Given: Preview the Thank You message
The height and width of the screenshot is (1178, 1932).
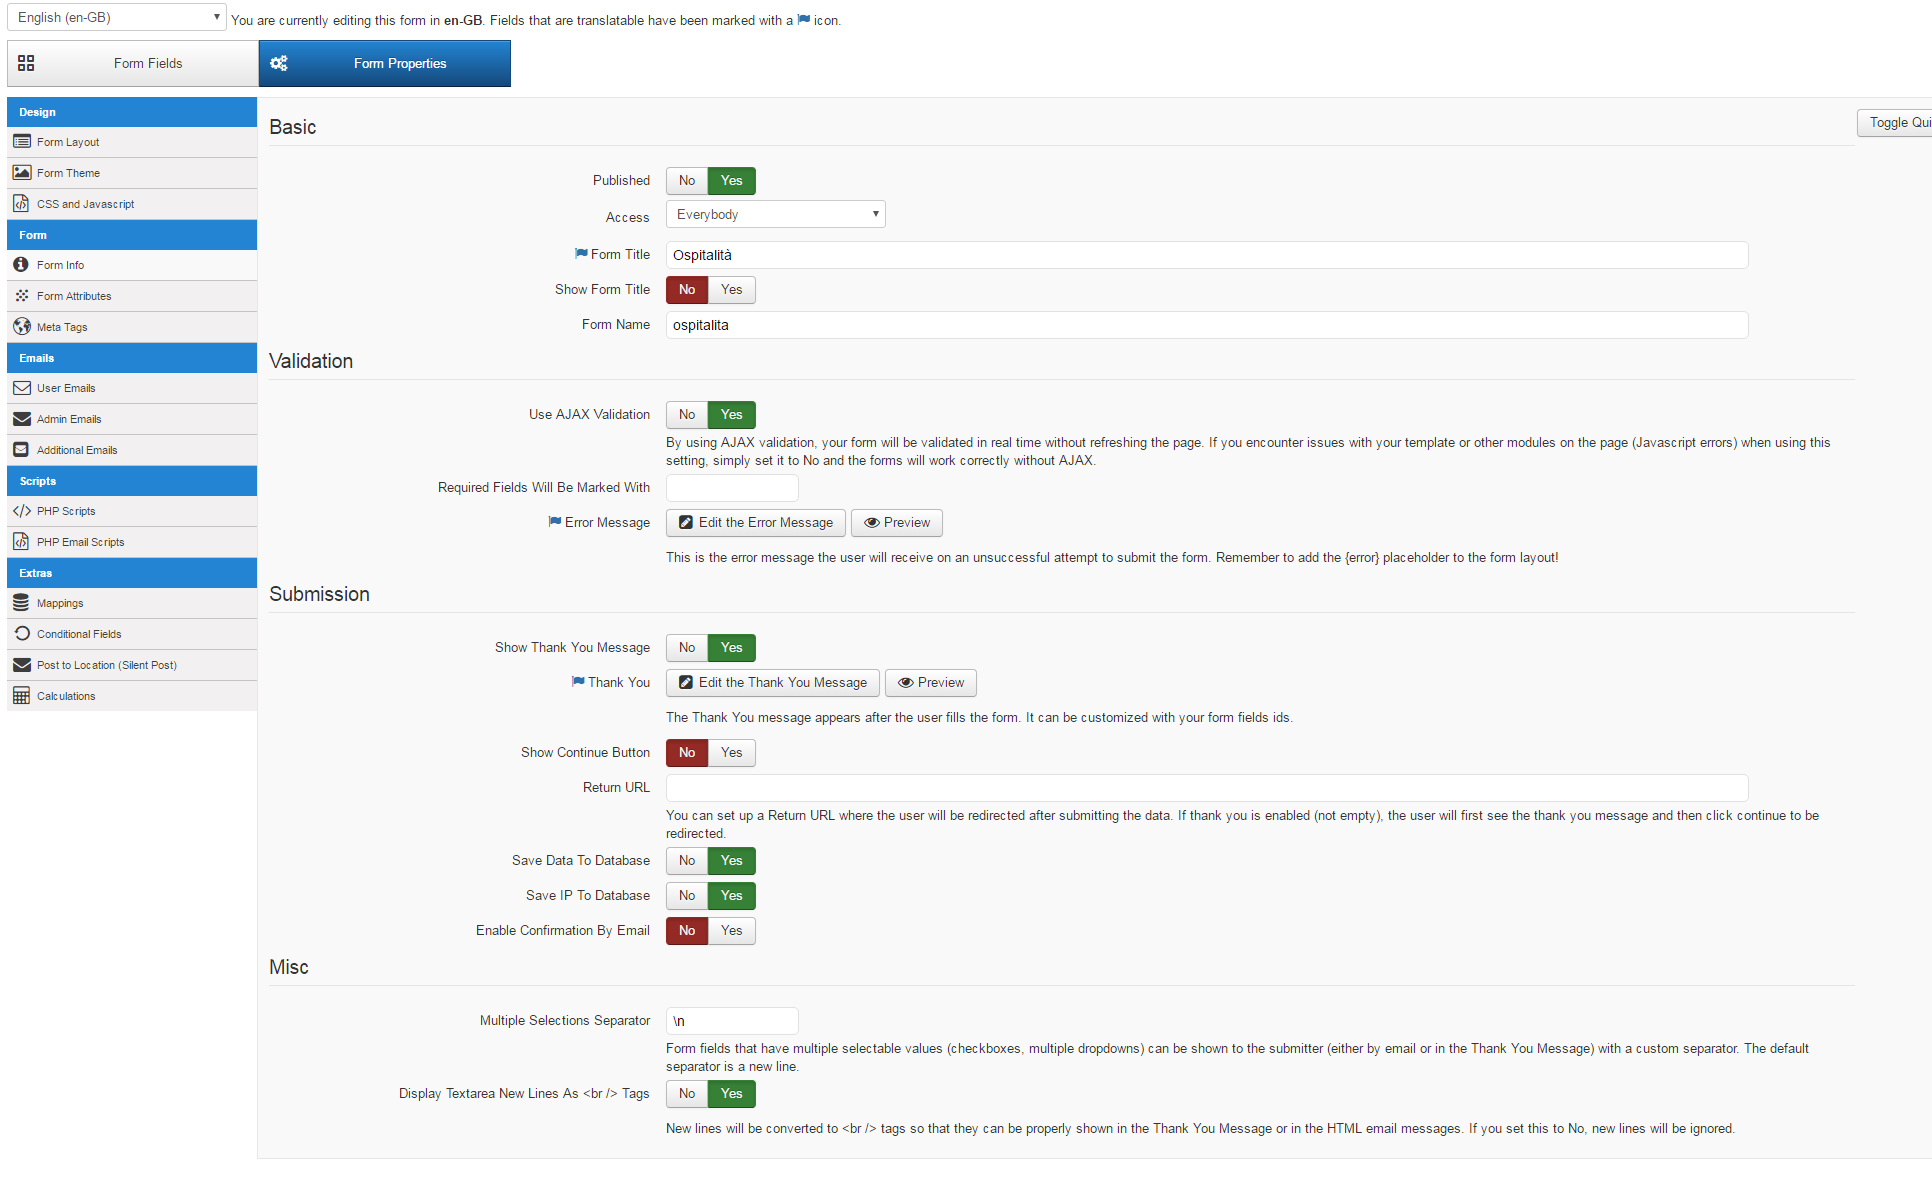Looking at the screenshot, I should click(x=930, y=683).
